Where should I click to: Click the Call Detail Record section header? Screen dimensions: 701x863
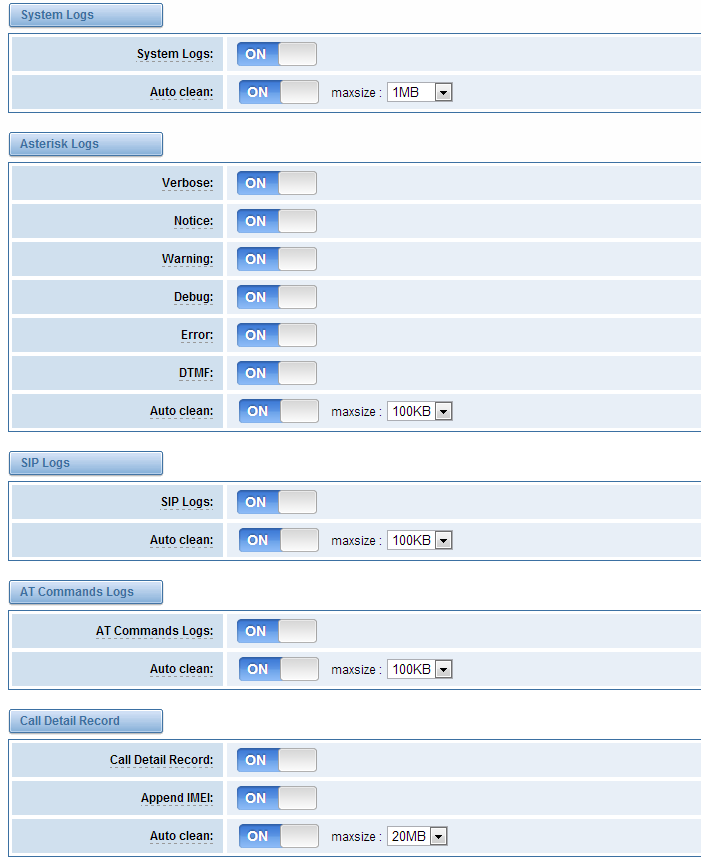[86, 720]
